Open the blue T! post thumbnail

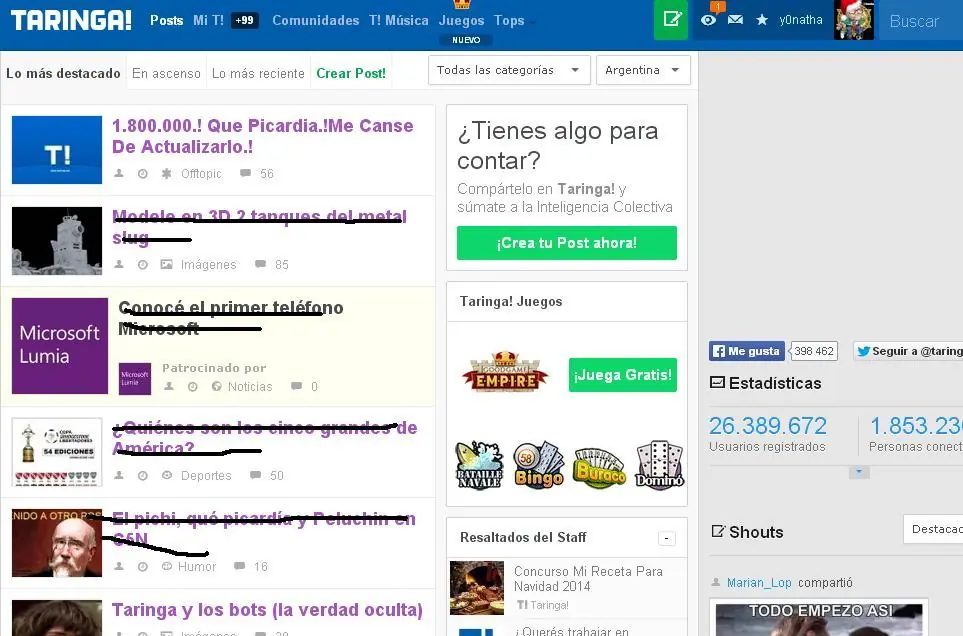[57, 150]
